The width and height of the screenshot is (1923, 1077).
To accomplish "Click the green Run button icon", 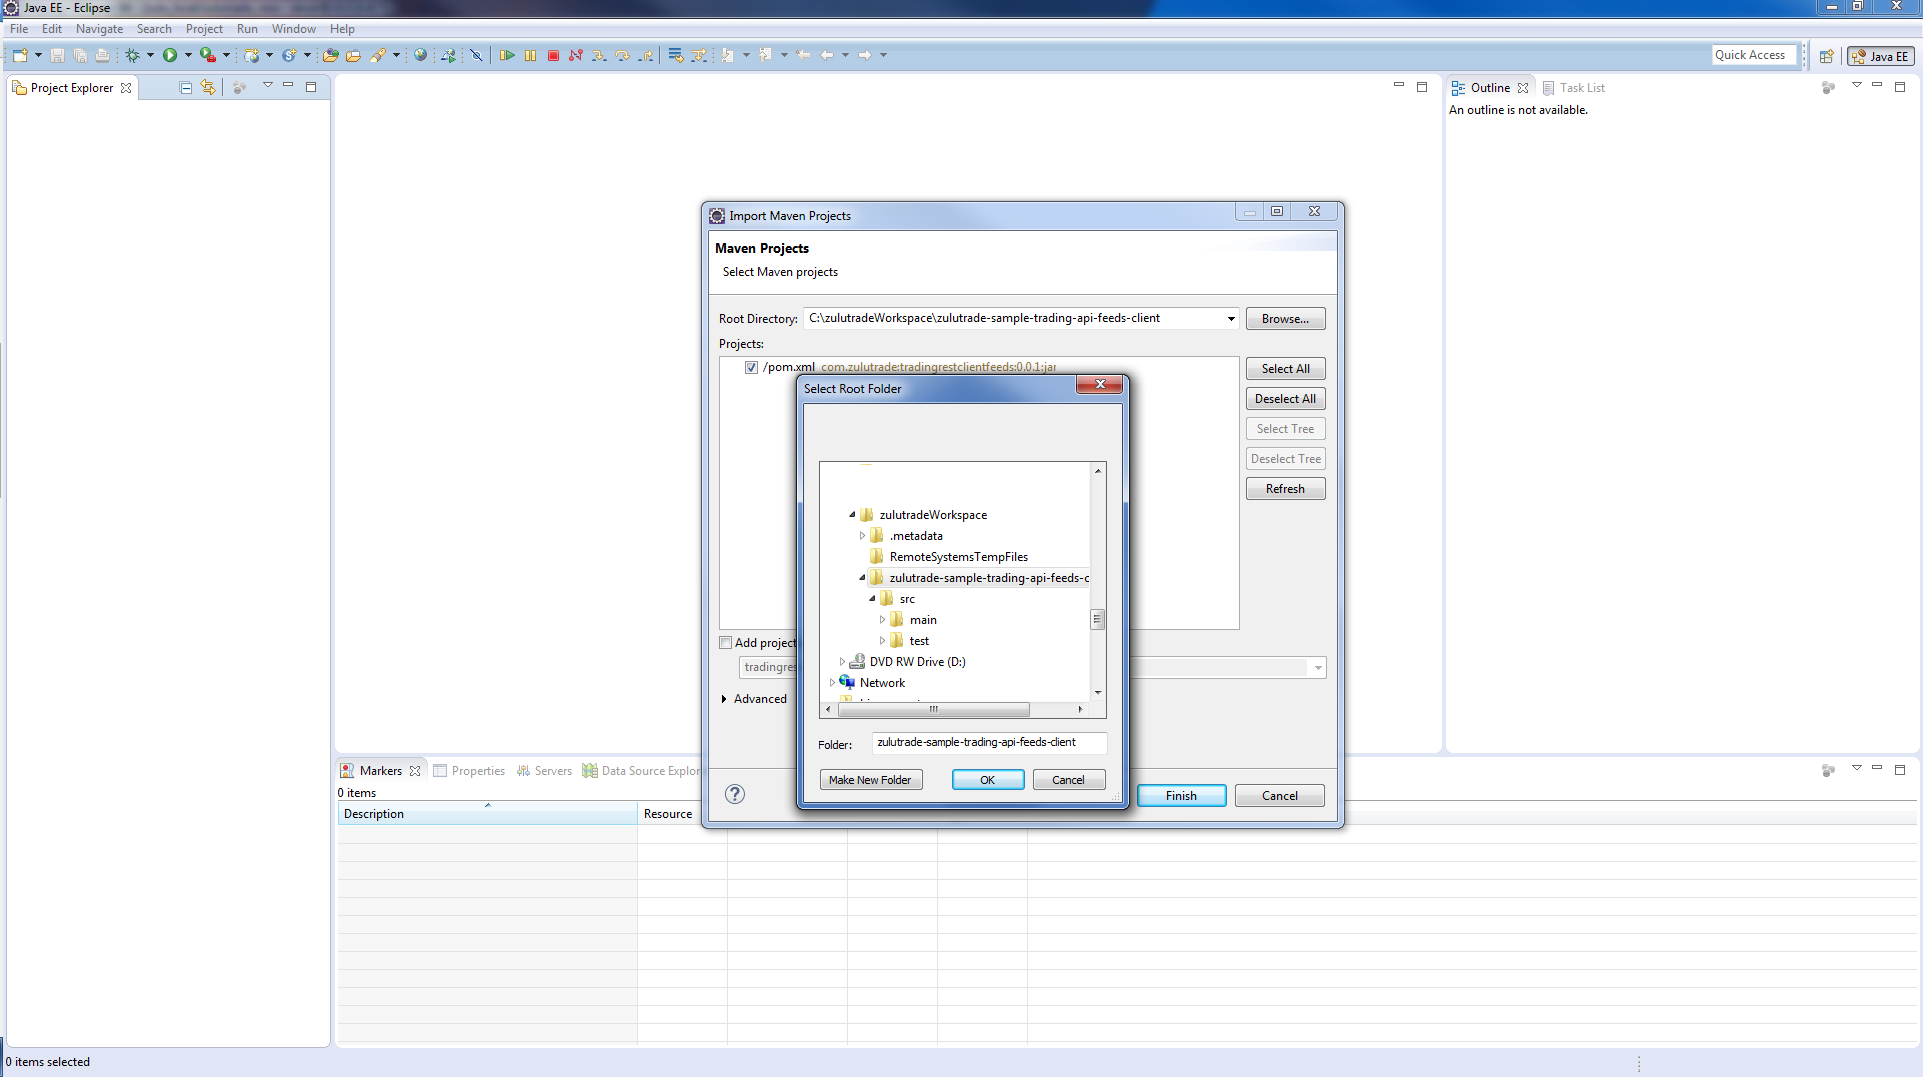I will coord(170,56).
